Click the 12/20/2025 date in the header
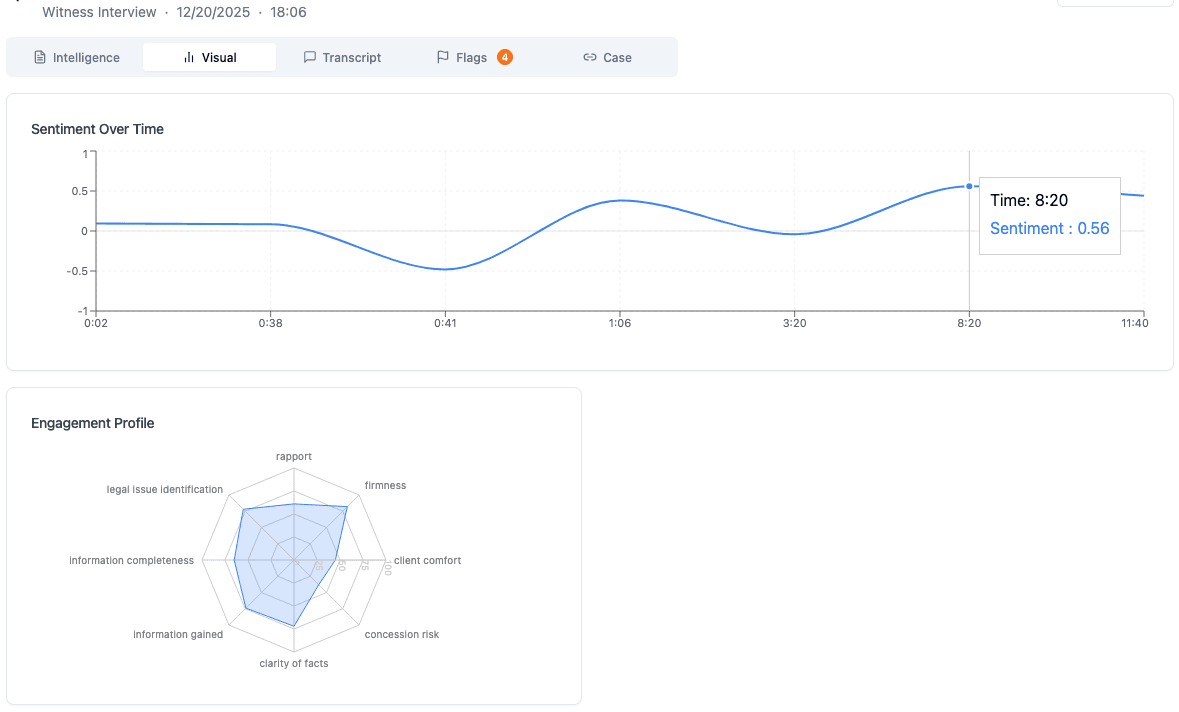Viewport: 1179px width, 712px height. (210, 12)
